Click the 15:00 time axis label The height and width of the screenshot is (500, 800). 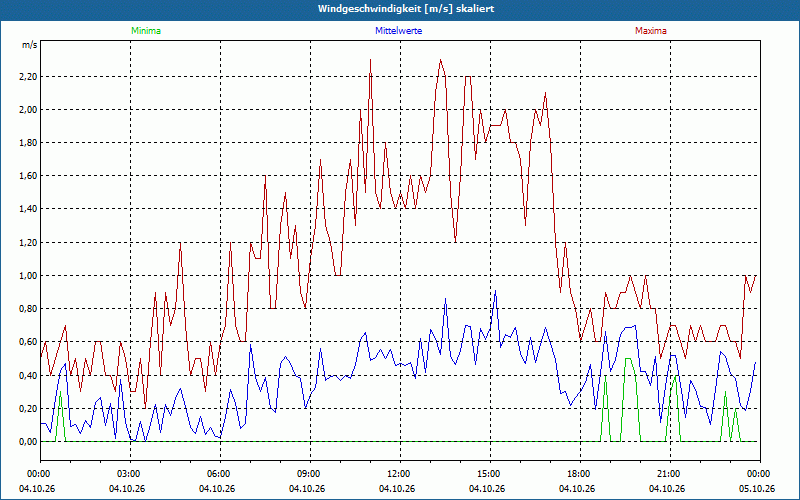point(490,474)
